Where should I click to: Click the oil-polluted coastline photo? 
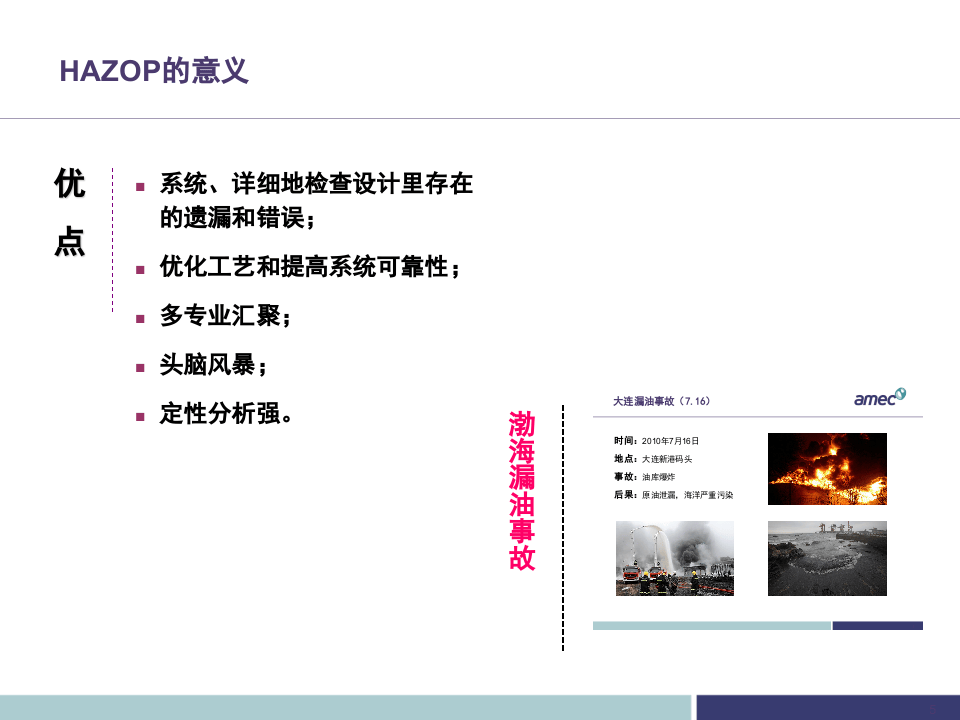pos(827,558)
